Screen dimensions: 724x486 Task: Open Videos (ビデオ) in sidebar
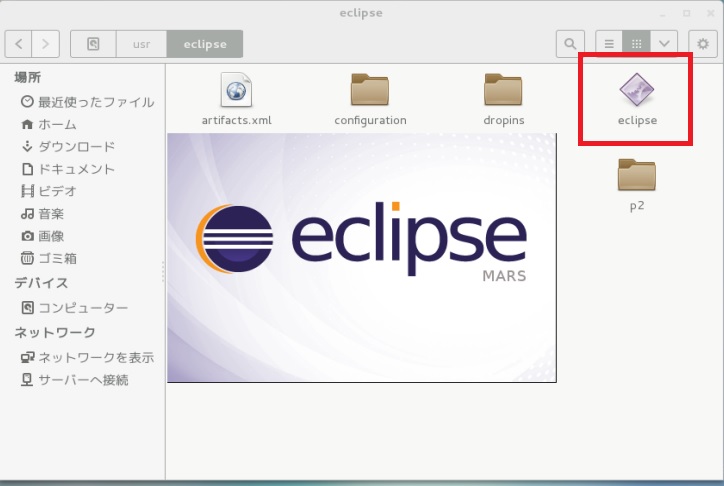click(x=48, y=191)
